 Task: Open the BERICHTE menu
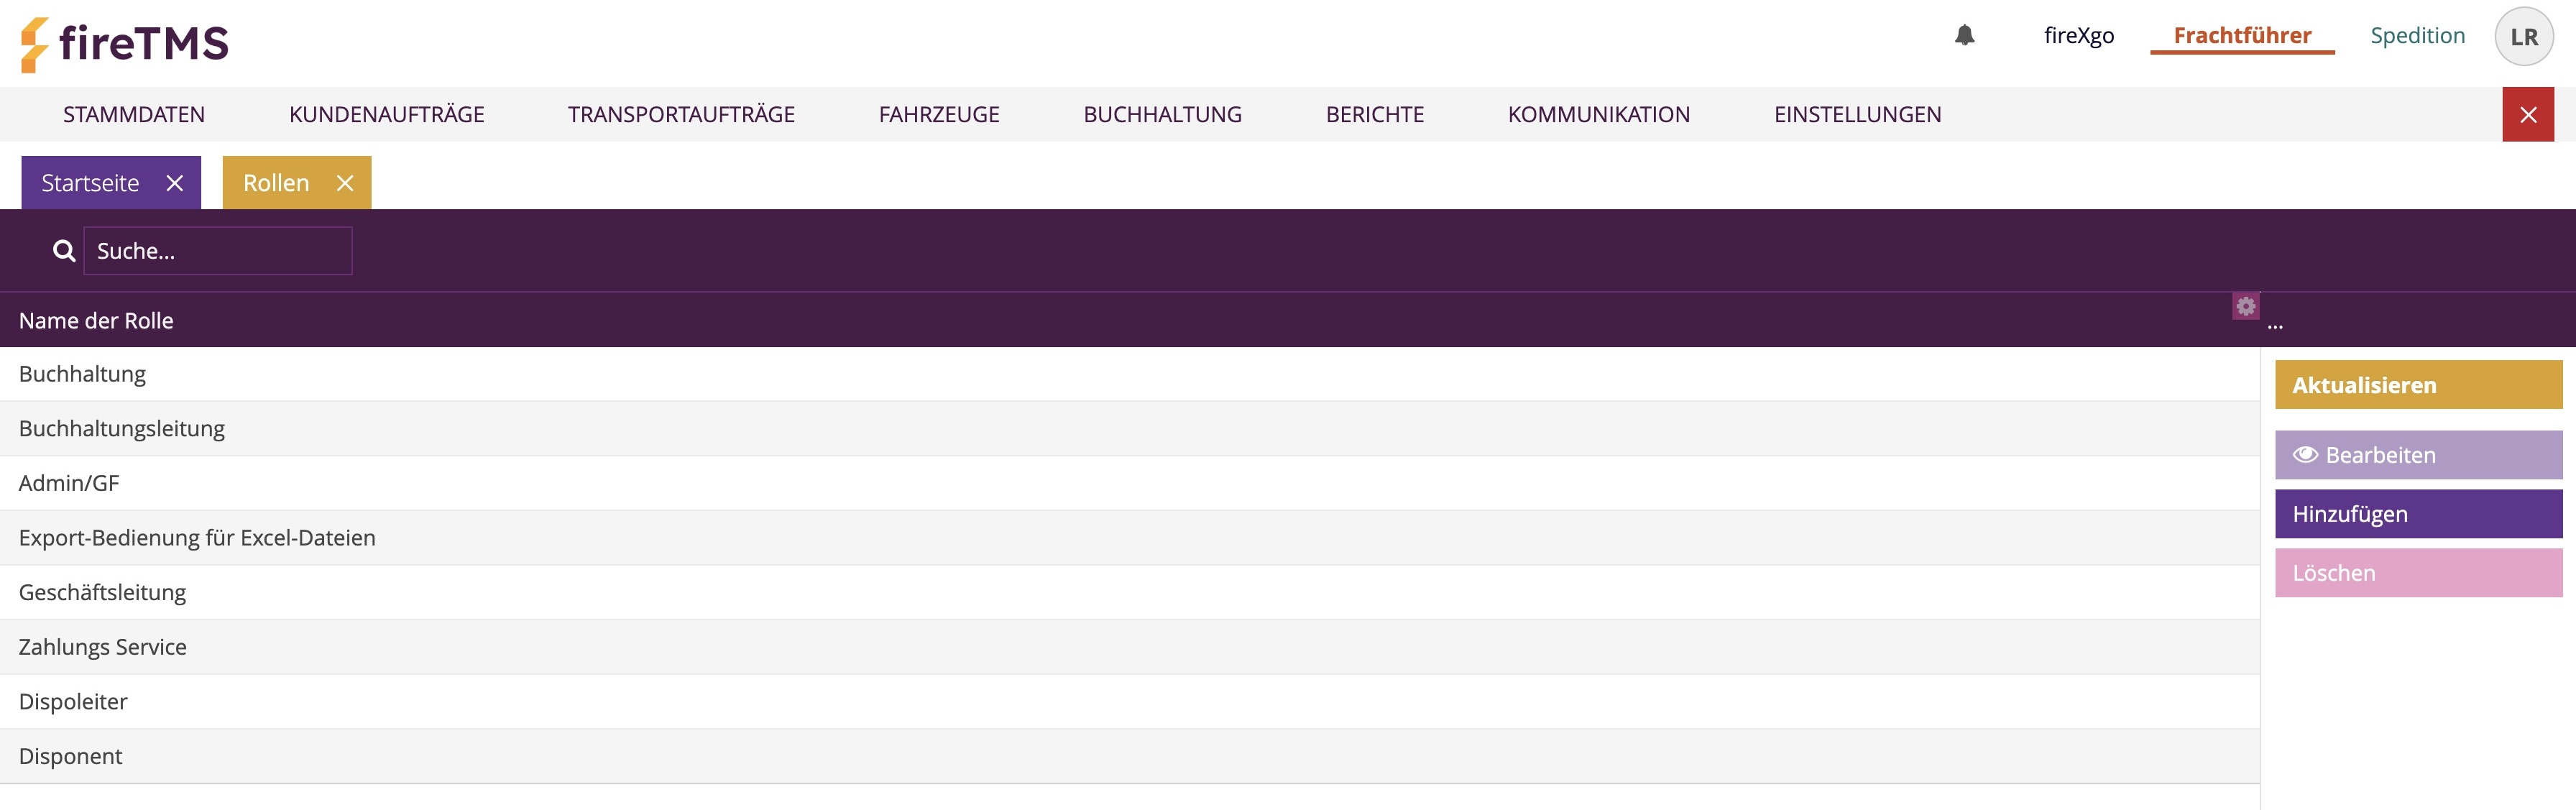point(1375,114)
